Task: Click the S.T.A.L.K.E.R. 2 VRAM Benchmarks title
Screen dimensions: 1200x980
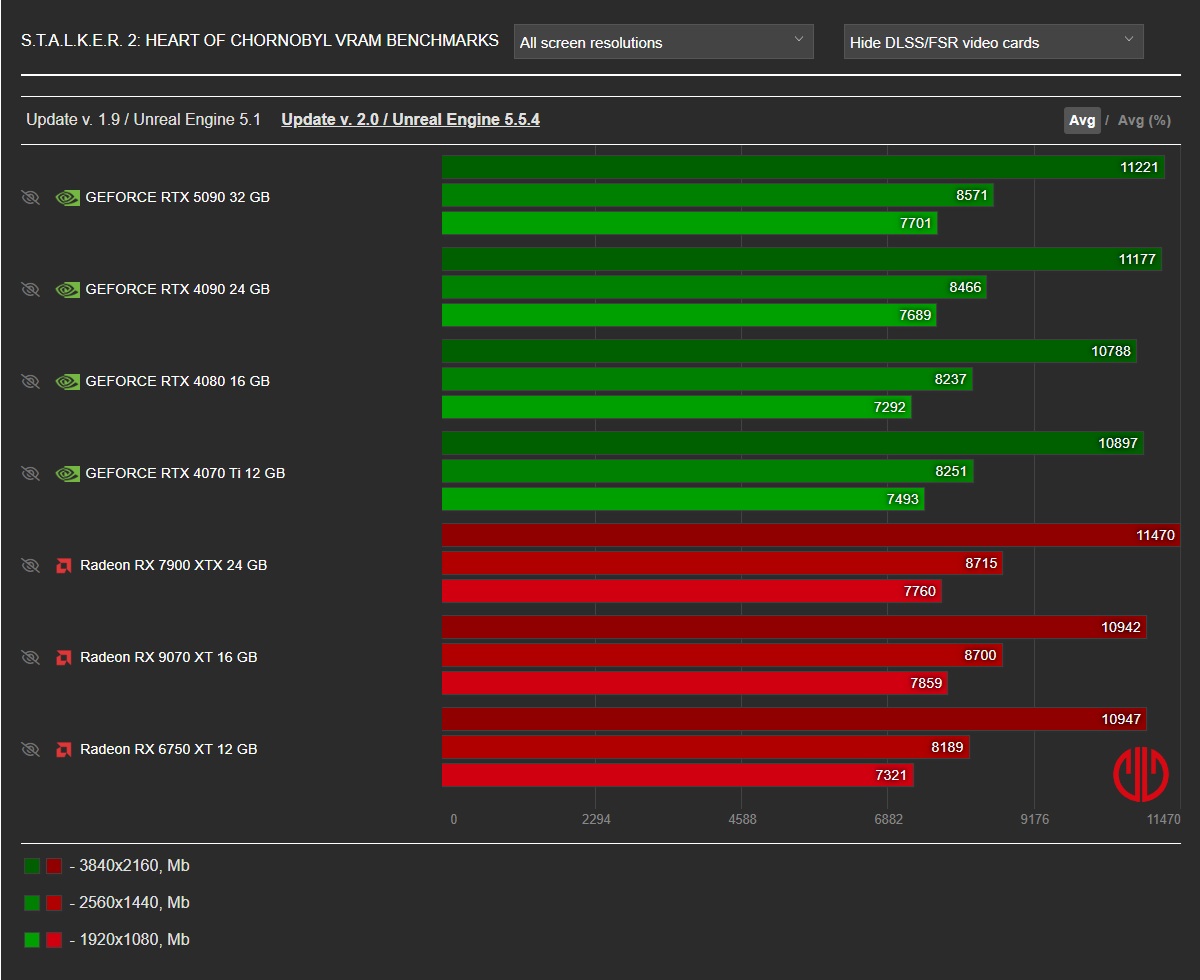Action: coord(260,41)
